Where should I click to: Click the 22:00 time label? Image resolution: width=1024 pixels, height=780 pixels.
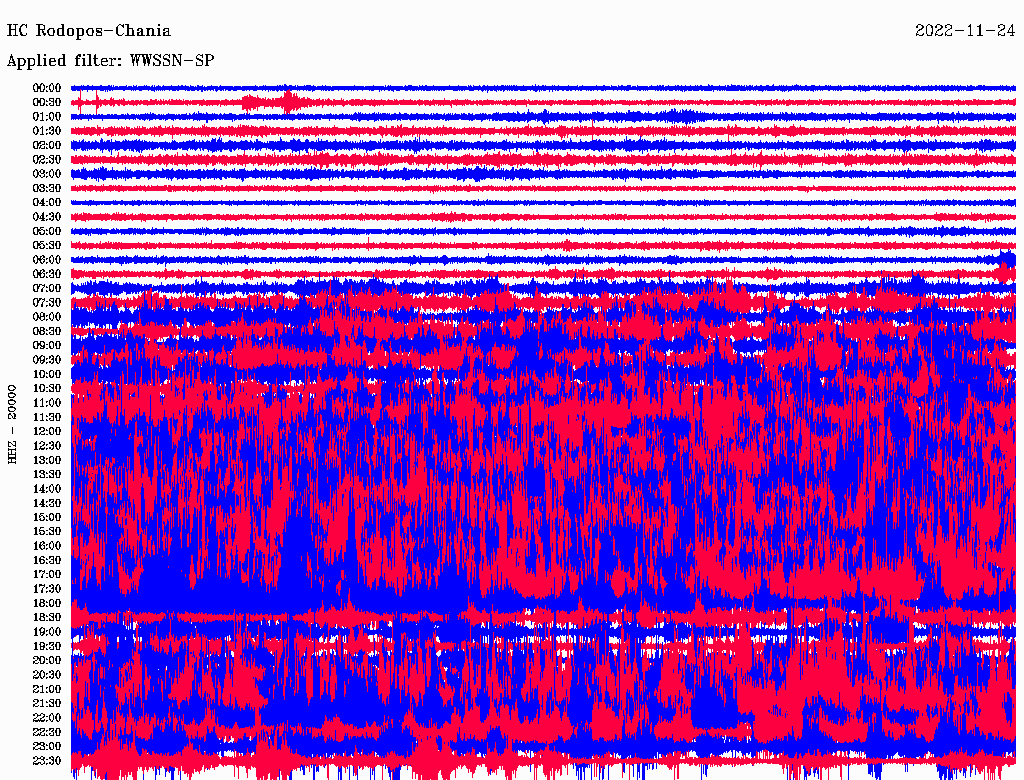tap(47, 718)
